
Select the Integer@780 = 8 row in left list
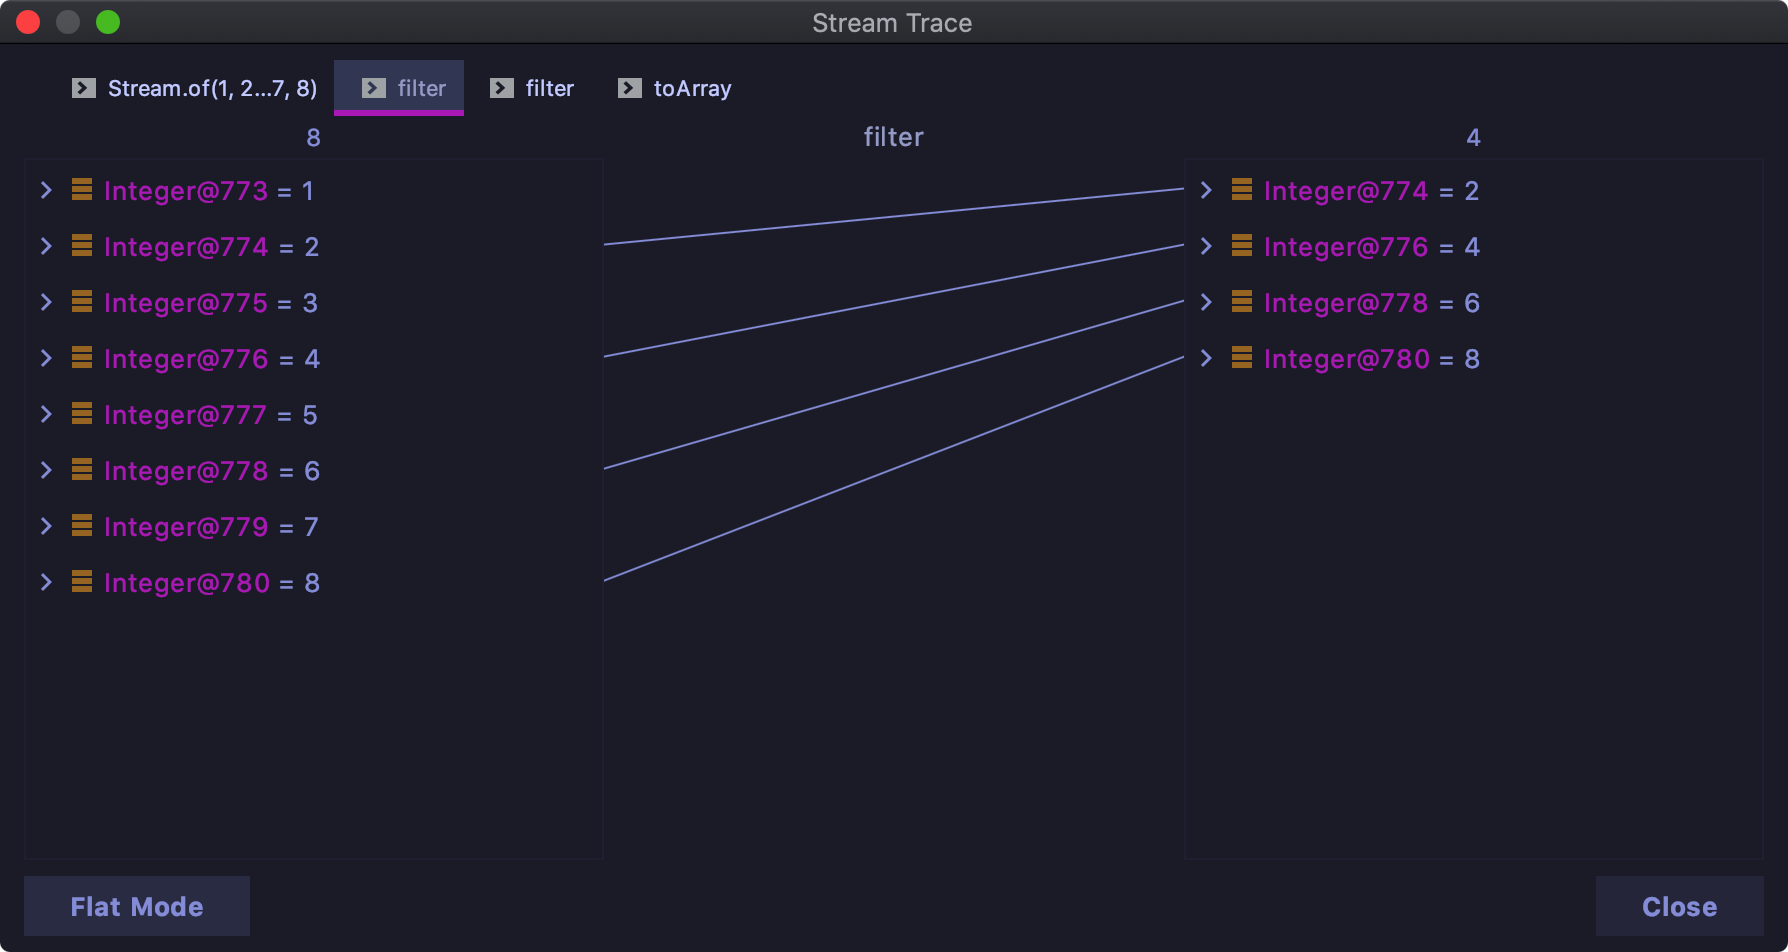(212, 583)
